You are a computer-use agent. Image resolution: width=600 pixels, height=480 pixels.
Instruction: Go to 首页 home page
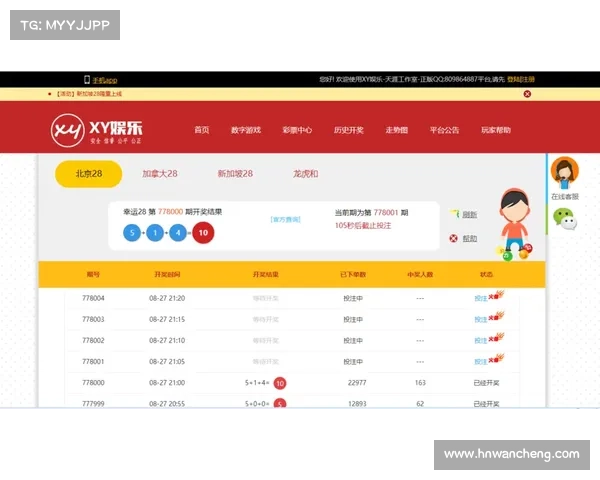tap(202, 130)
